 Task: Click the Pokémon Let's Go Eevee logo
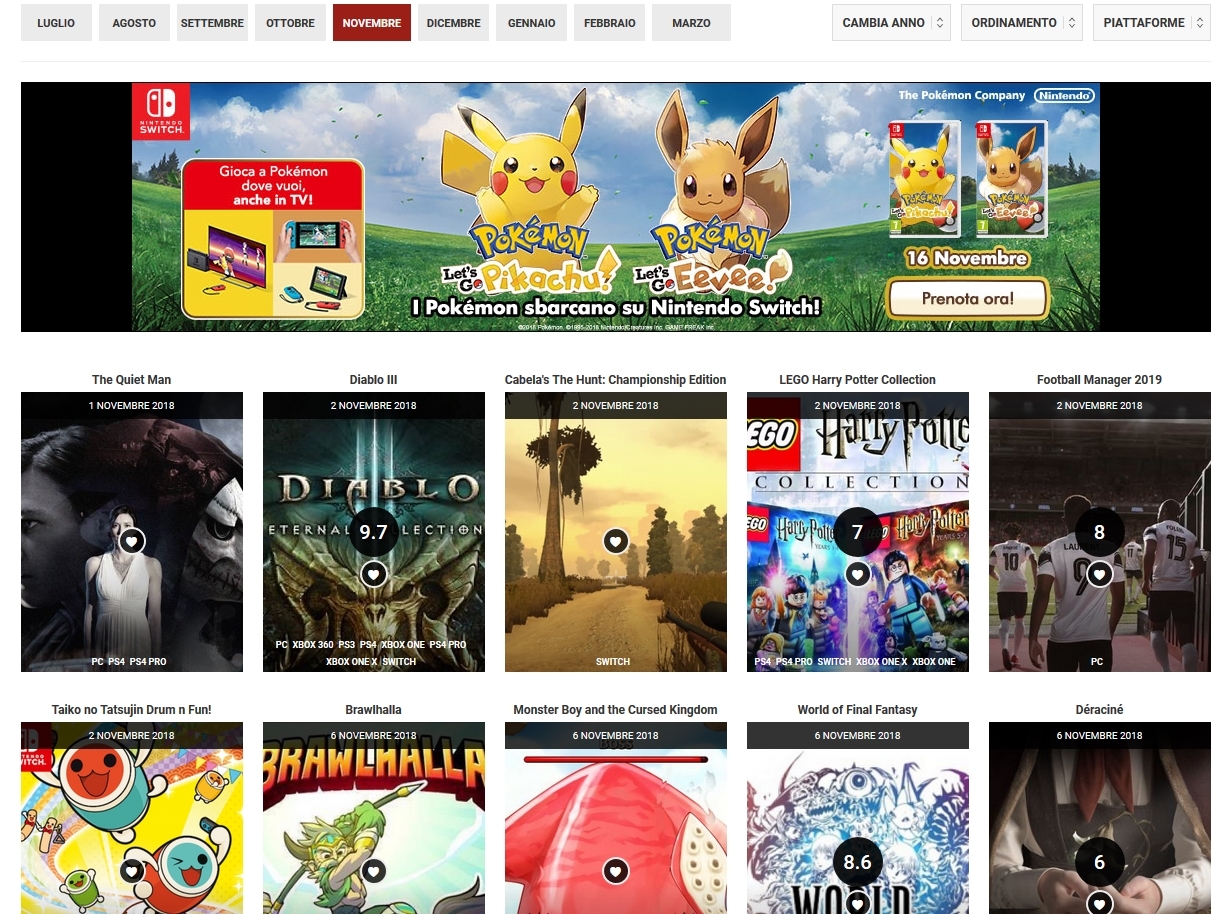[716, 255]
